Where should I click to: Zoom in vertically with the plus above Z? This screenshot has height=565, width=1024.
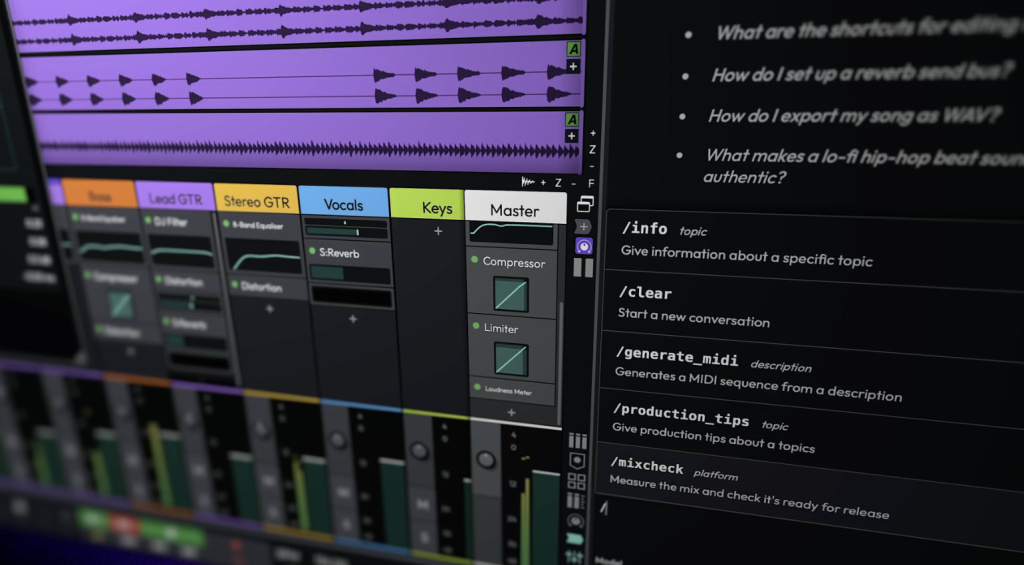[593, 133]
